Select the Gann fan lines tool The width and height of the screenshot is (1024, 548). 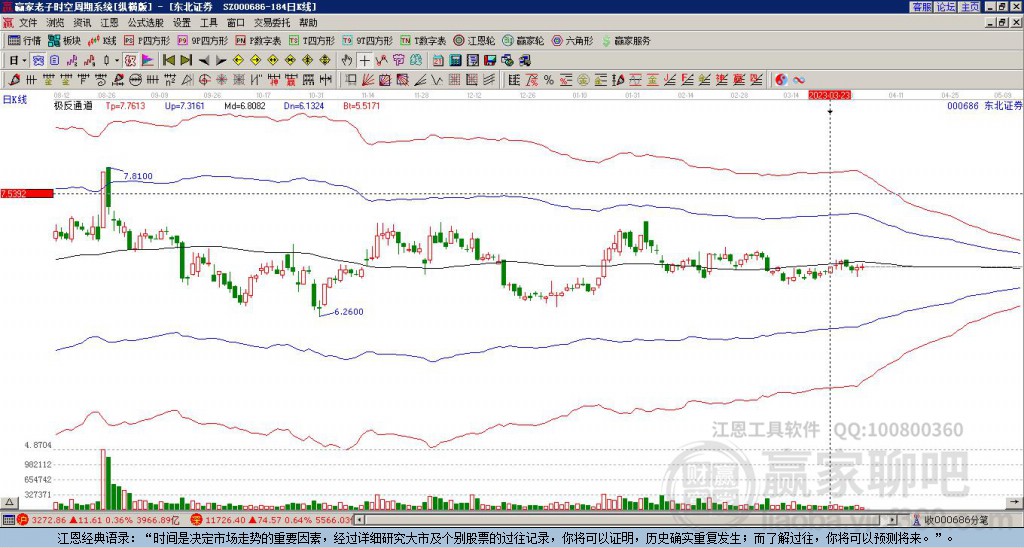(367, 80)
